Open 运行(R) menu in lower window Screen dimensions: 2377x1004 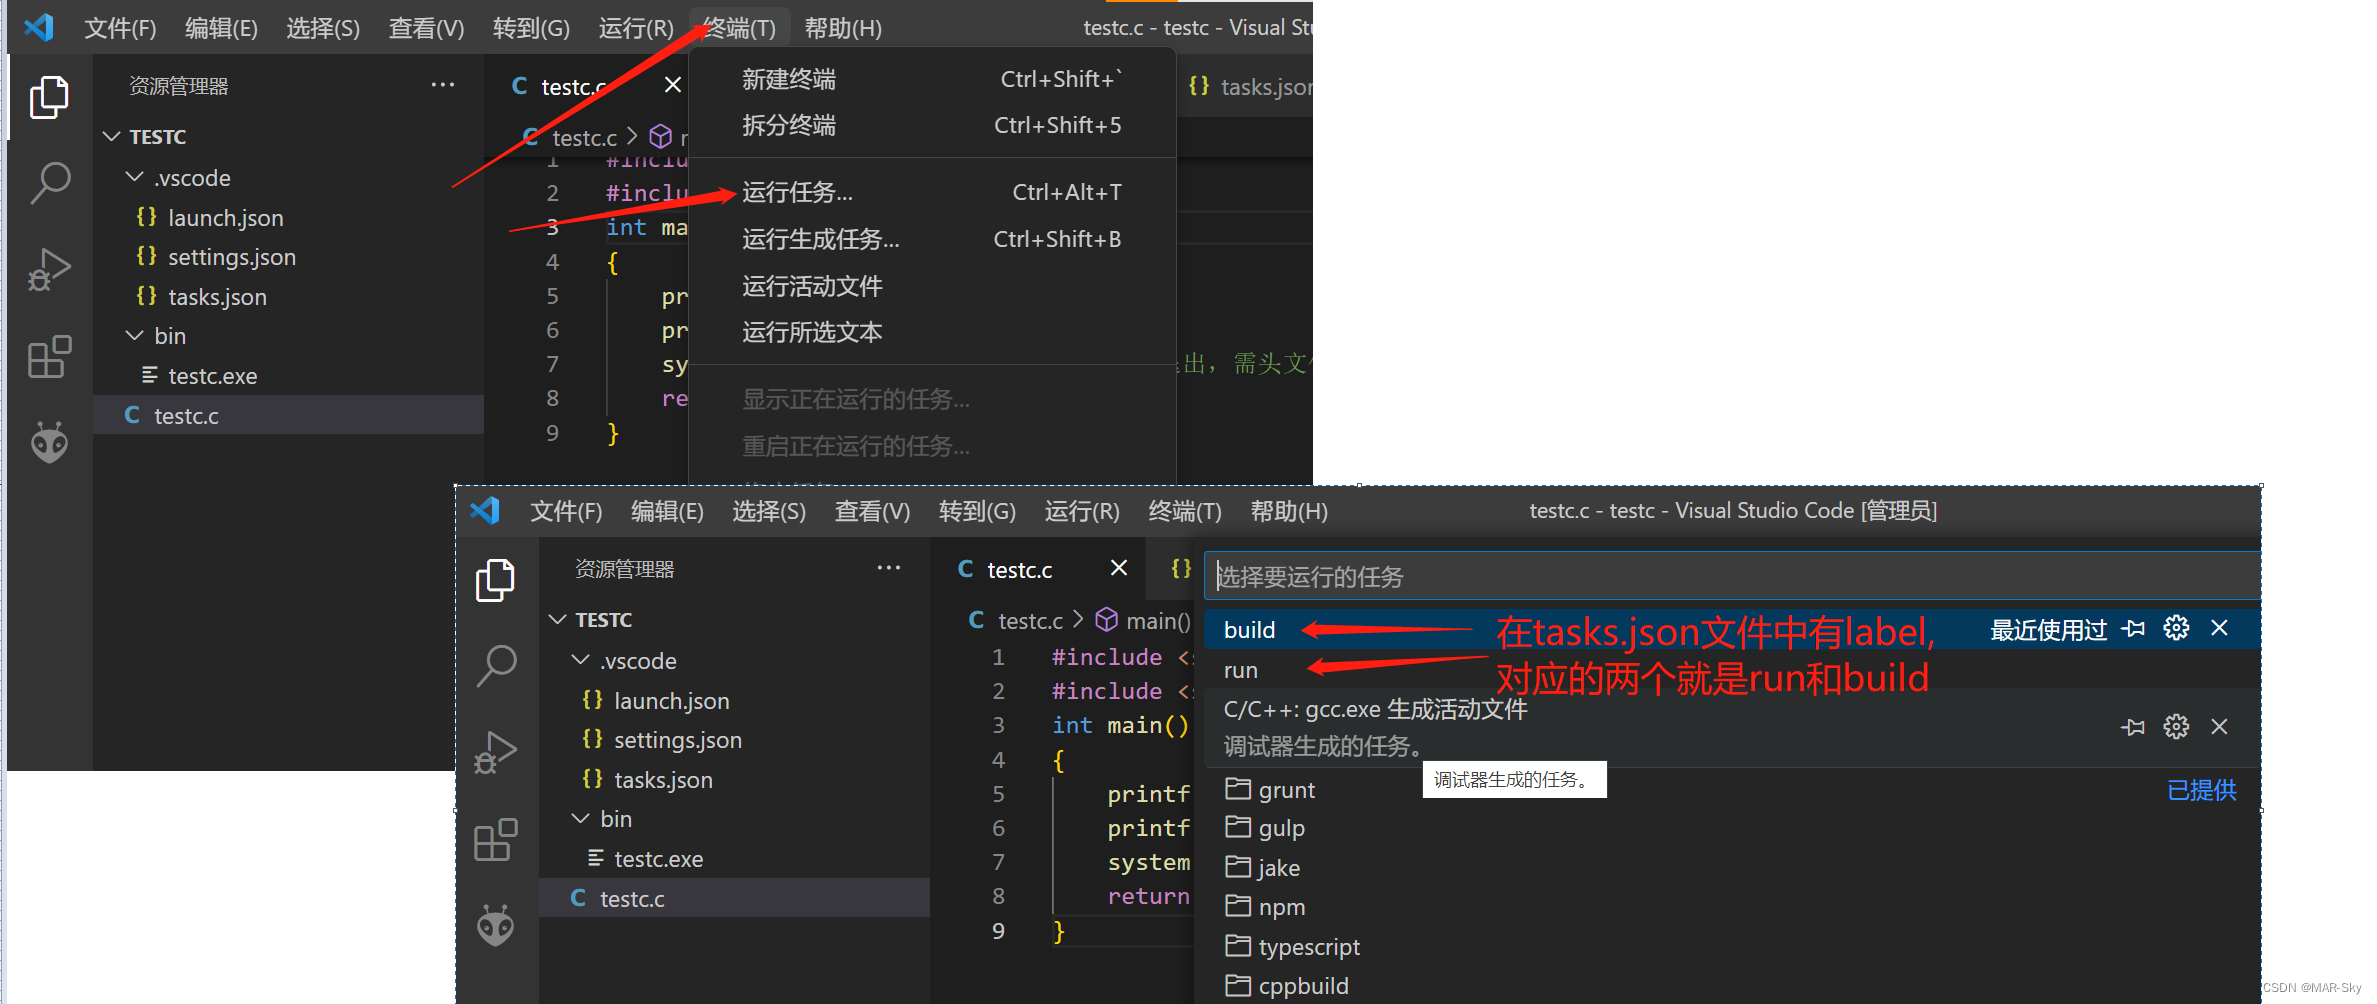[x=1082, y=511]
